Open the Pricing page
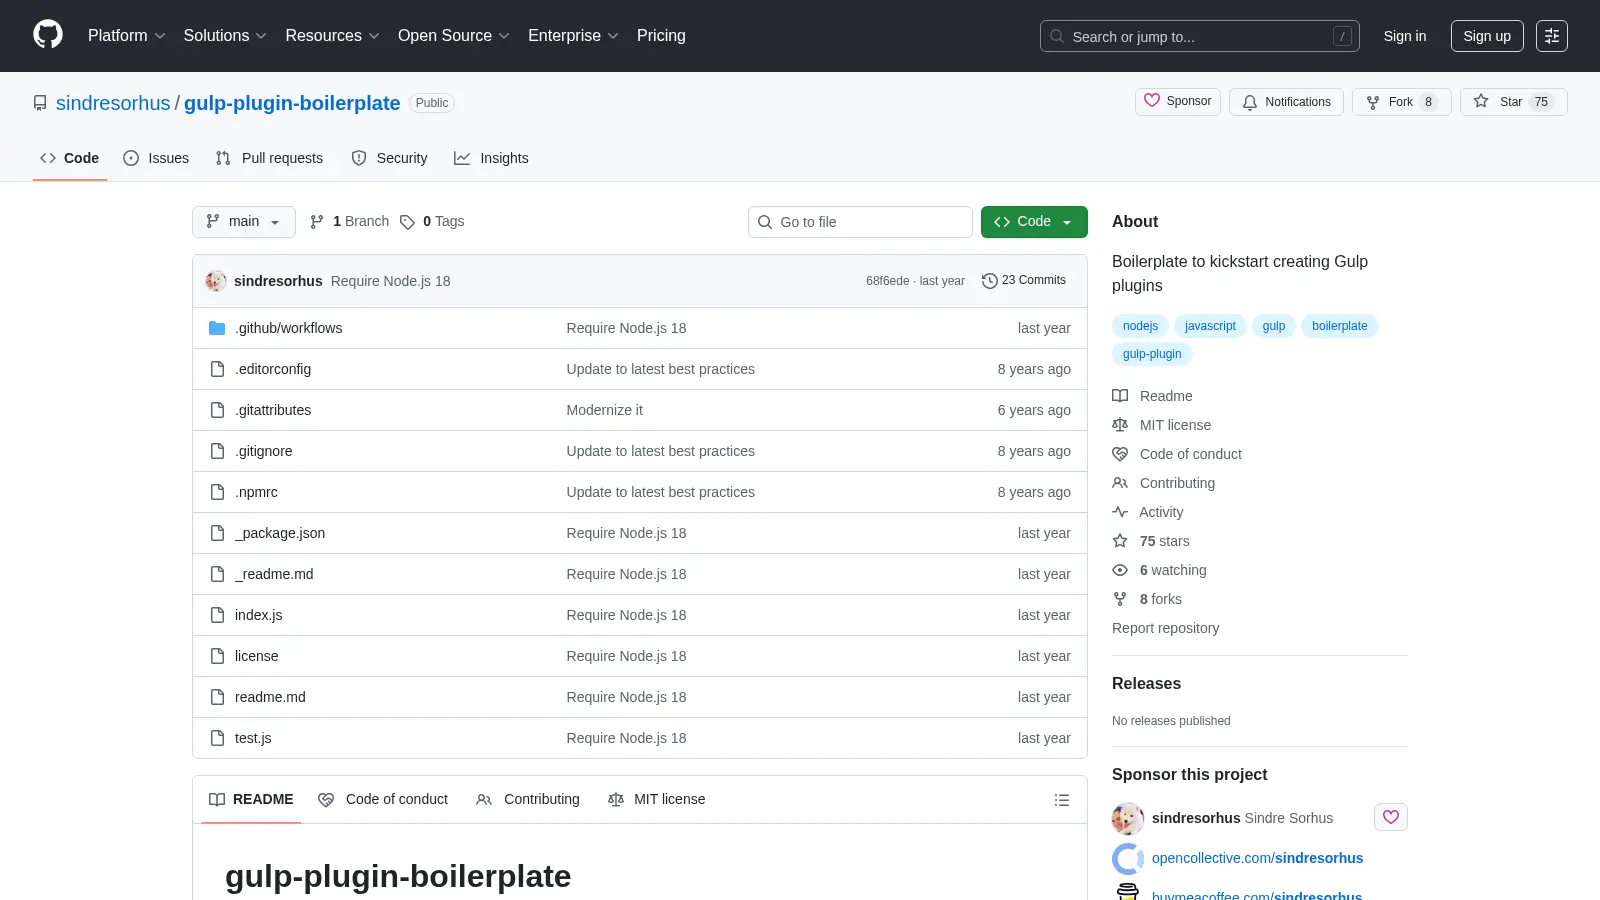 pyautogui.click(x=661, y=35)
